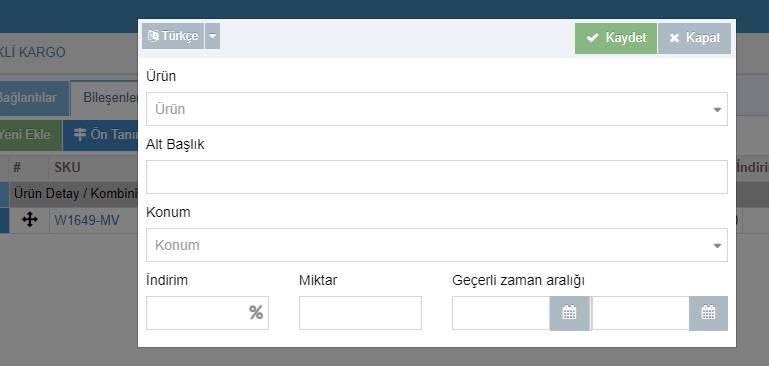Click the checkmark icon on Kaydet
This screenshot has height=366, width=769.
(592, 38)
